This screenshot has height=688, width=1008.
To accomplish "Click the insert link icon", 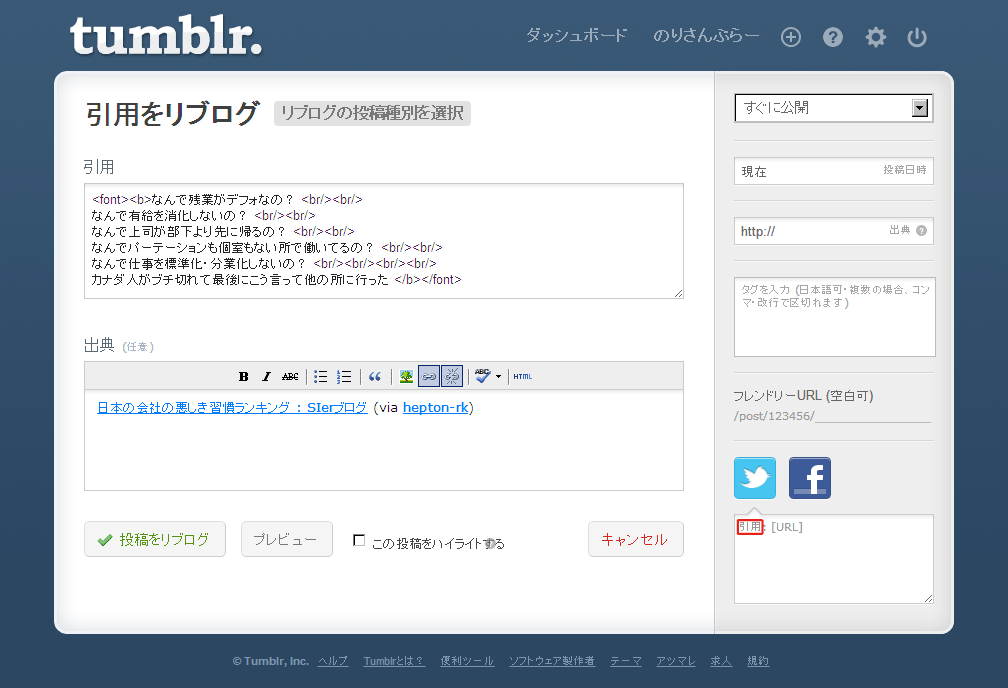I will (x=429, y=376).
